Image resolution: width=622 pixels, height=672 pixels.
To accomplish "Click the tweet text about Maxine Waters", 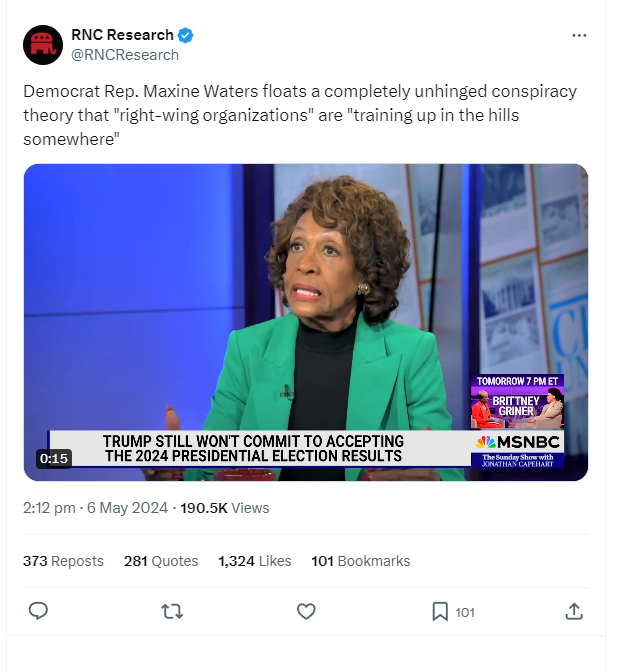I will (300, 115).
